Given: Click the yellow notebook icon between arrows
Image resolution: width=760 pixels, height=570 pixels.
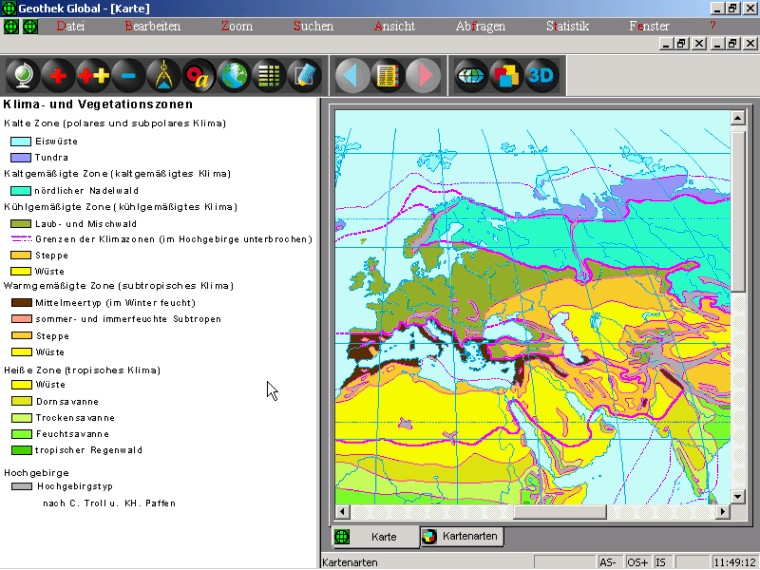Looking at the screenshot, I should (387, 75).
